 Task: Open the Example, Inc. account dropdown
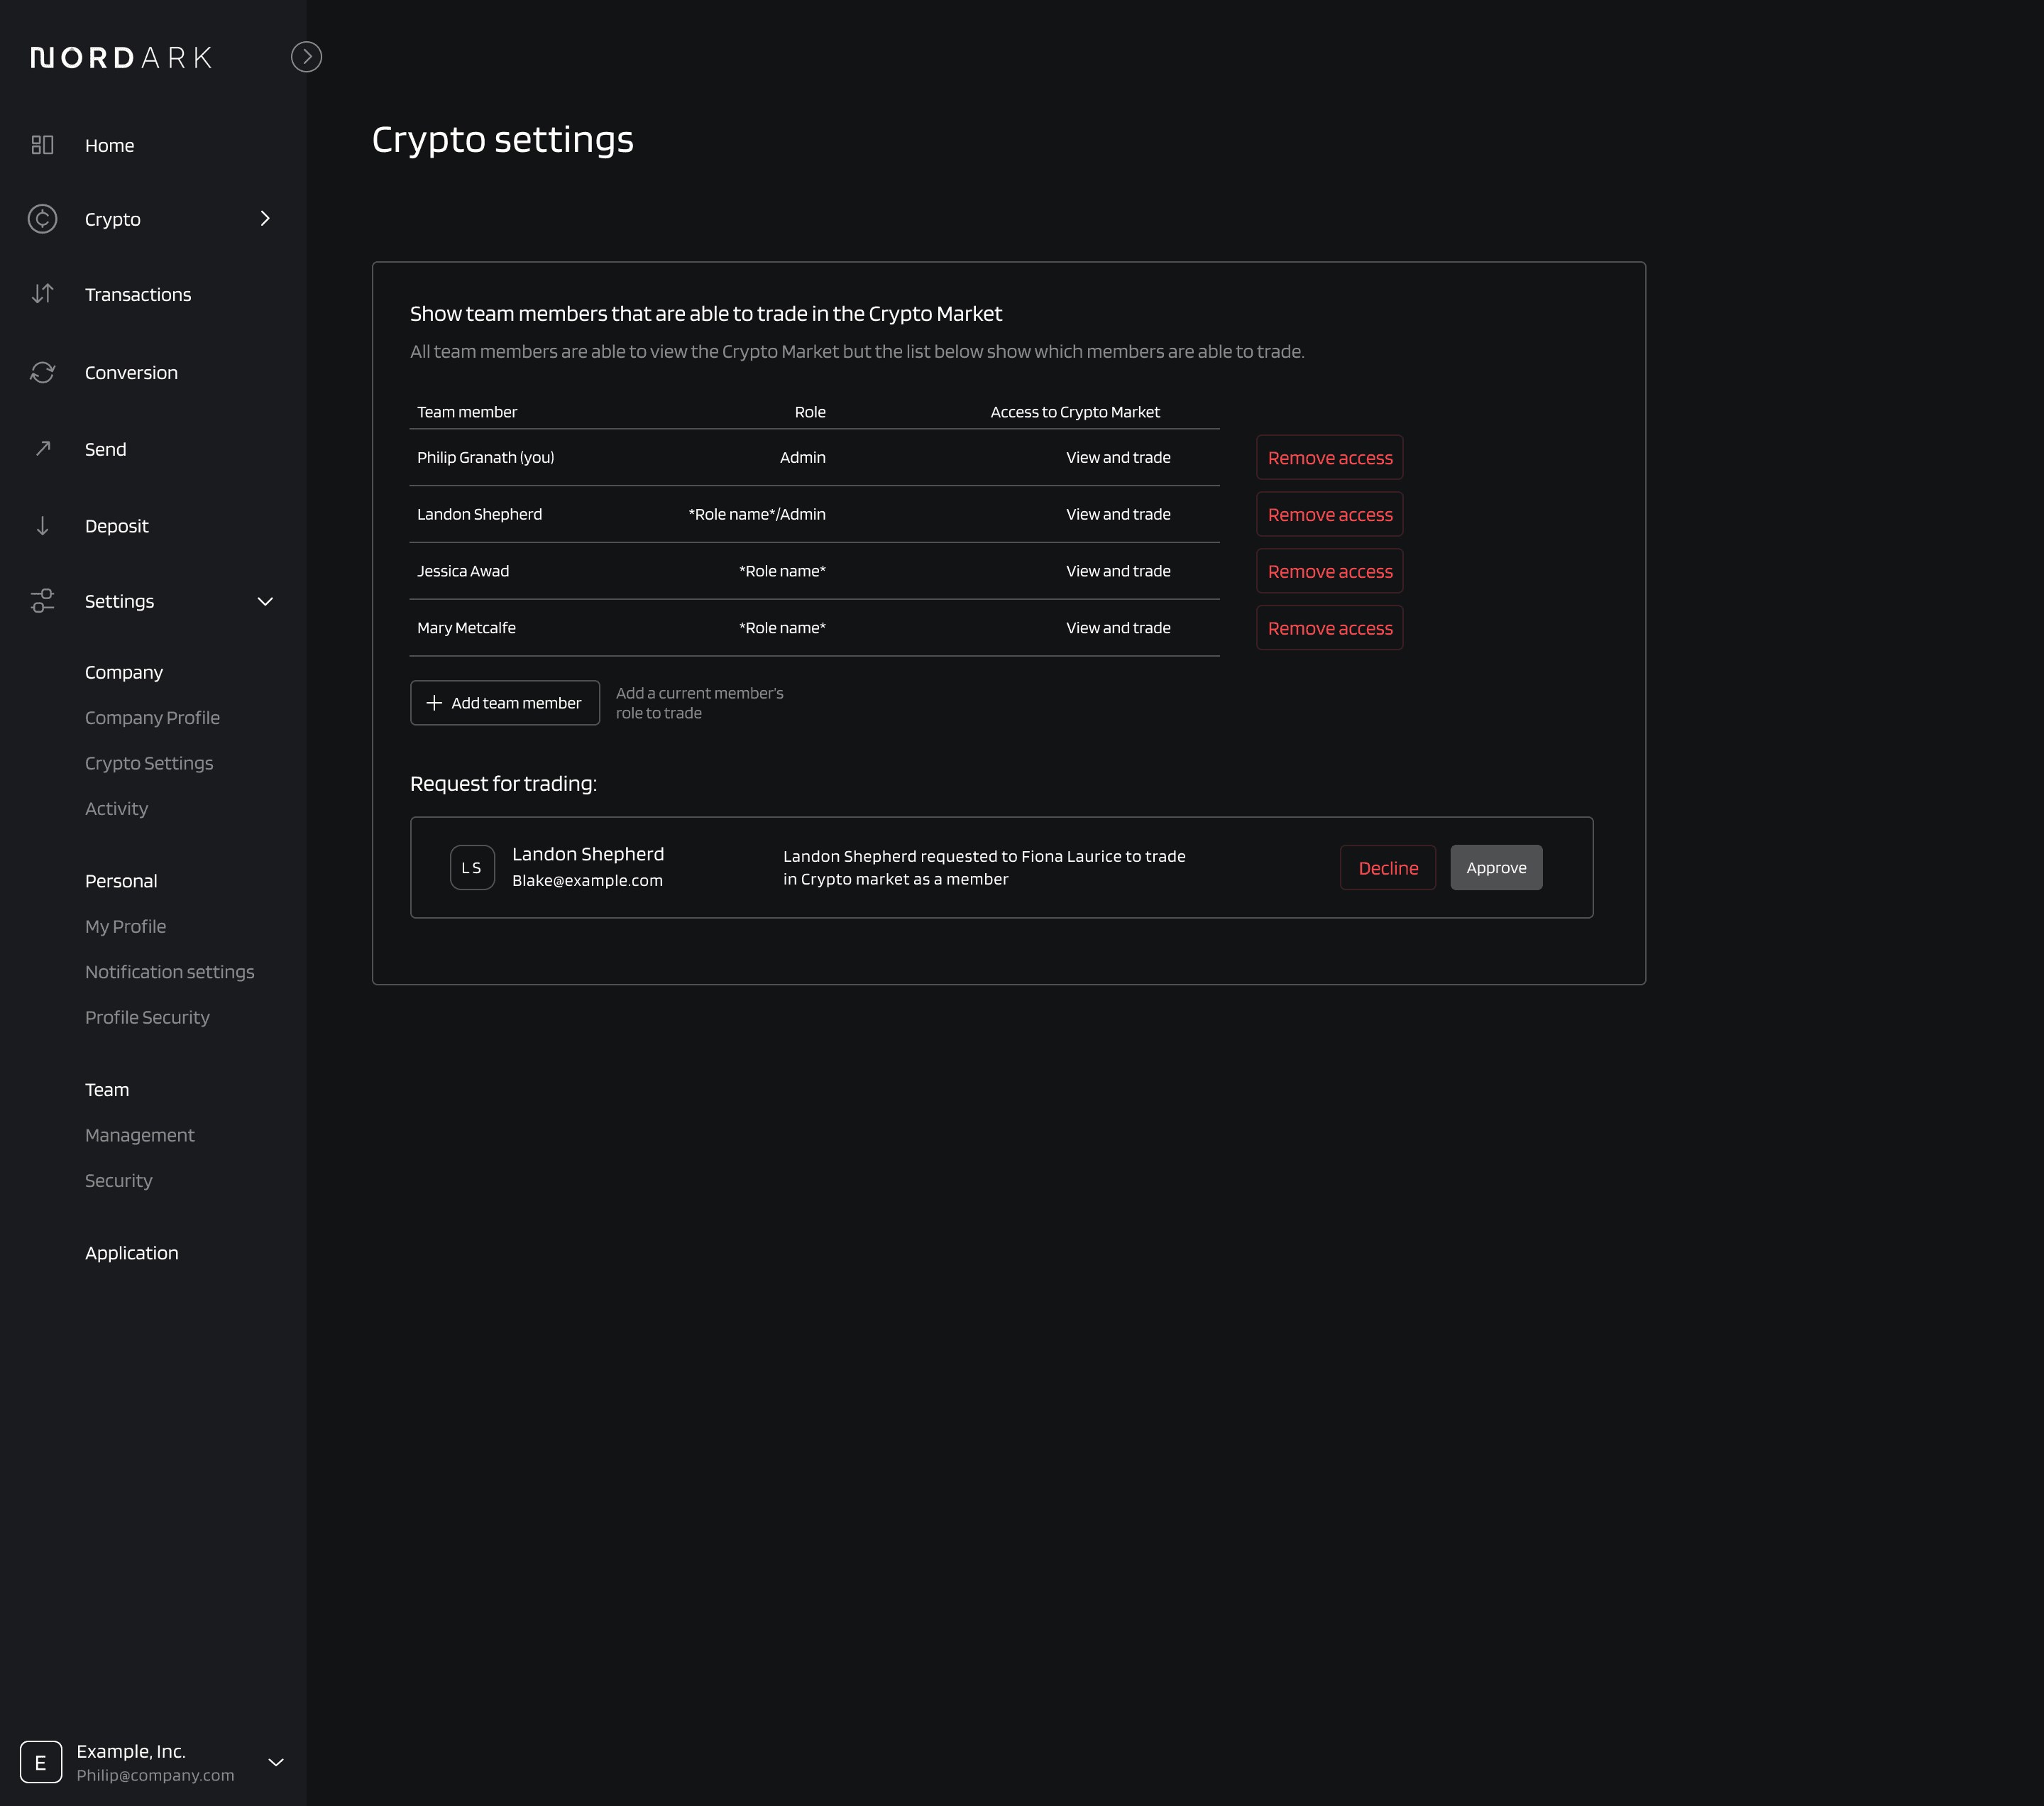[x=276, y=1762]
